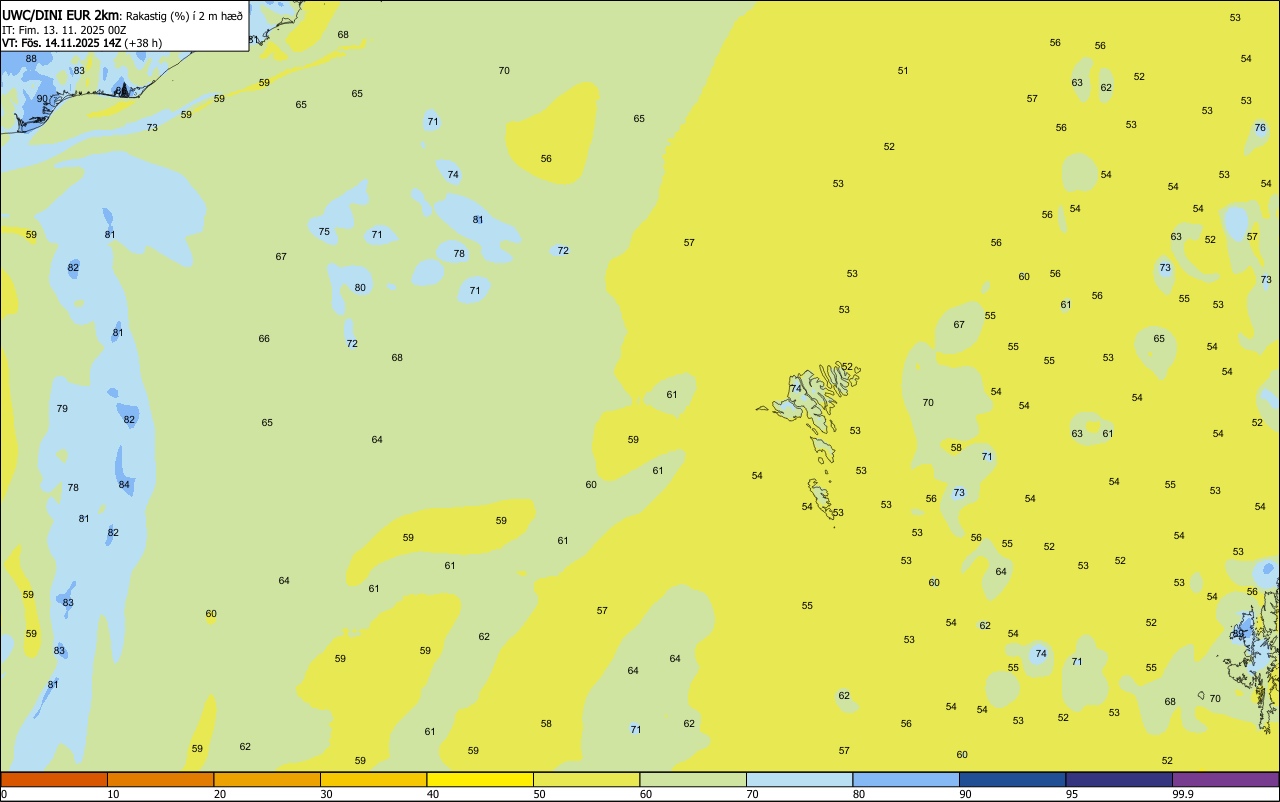
Task: Click the humidity value '79' on the map
Action: [62, 409]
